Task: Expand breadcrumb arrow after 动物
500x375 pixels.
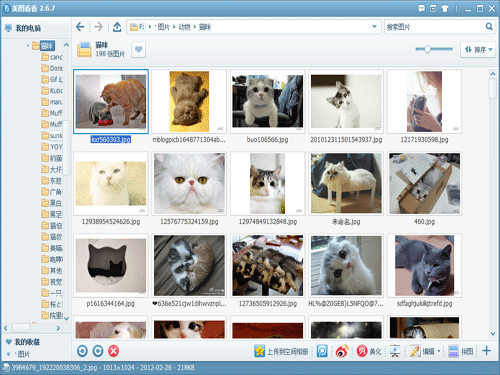Action: 194,27
